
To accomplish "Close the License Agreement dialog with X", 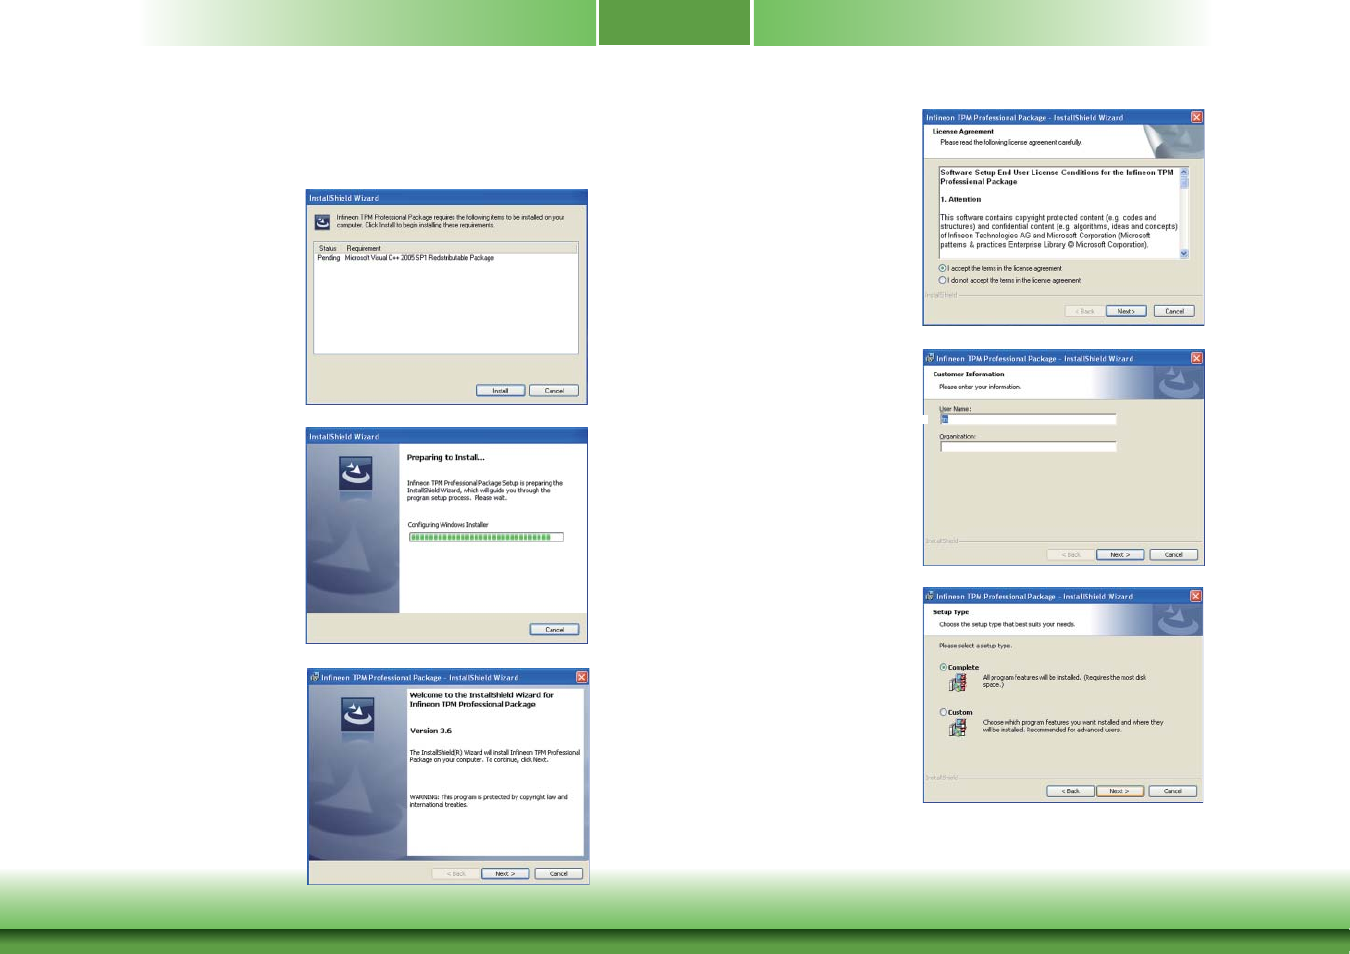I will point(1197,117).
